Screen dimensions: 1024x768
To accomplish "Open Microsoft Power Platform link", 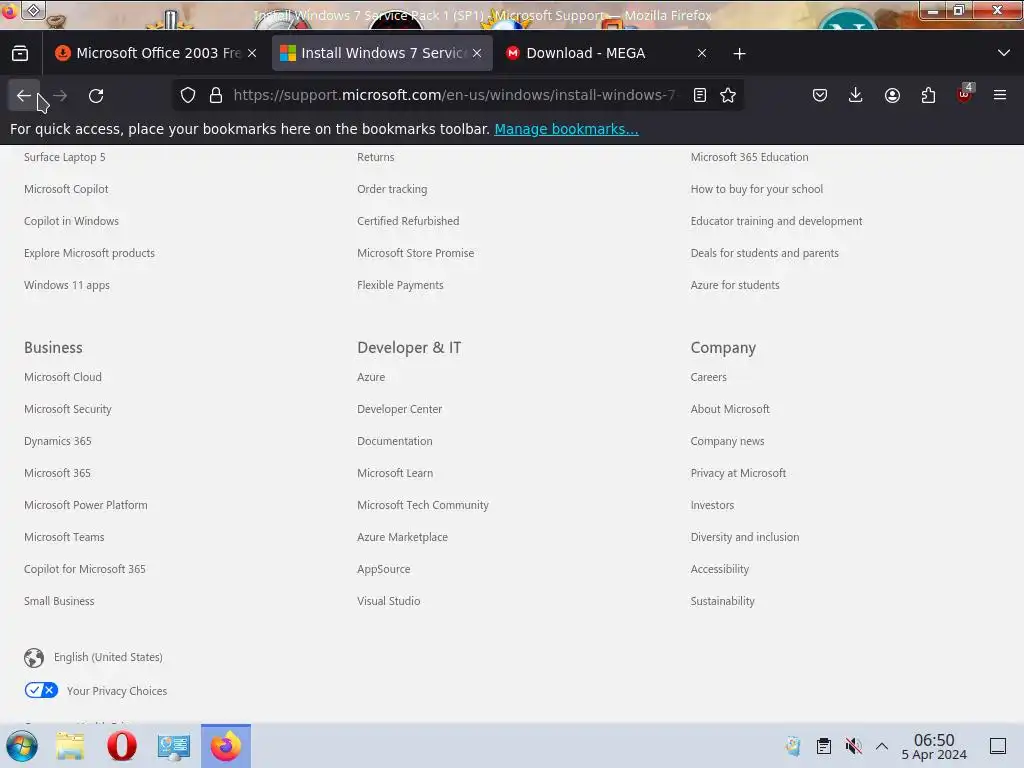I will pyautogui.click(x=86, y=505).
